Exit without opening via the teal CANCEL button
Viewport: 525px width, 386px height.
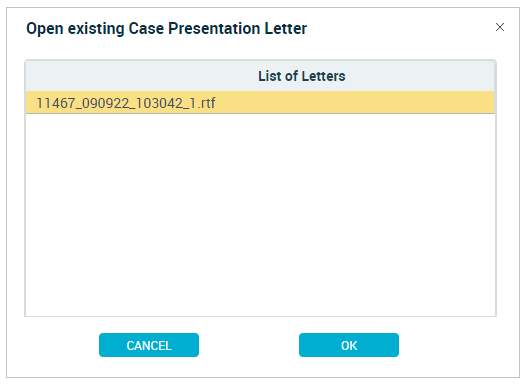[149, 345]
